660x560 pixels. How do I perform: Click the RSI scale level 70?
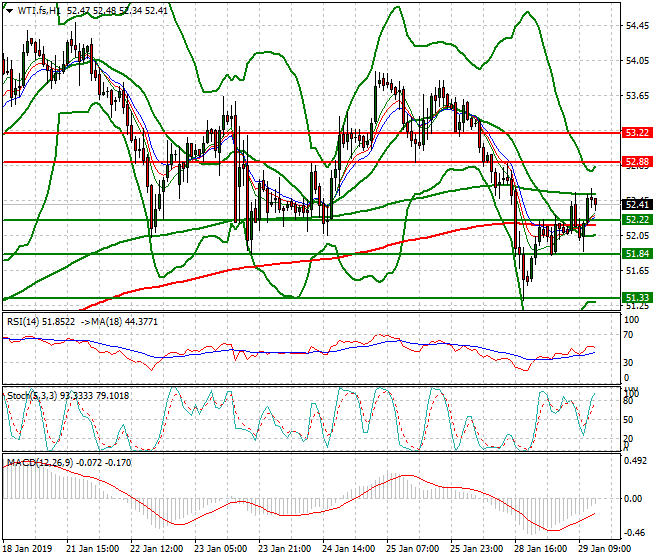(x=628, y=335)
